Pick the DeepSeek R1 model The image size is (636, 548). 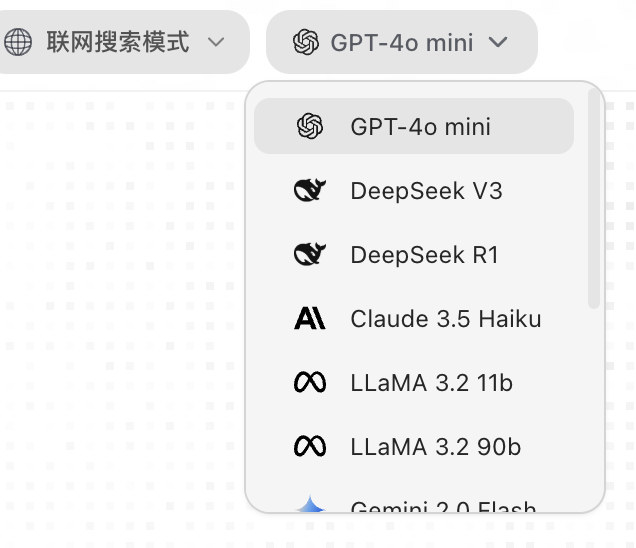coord(414,254)
